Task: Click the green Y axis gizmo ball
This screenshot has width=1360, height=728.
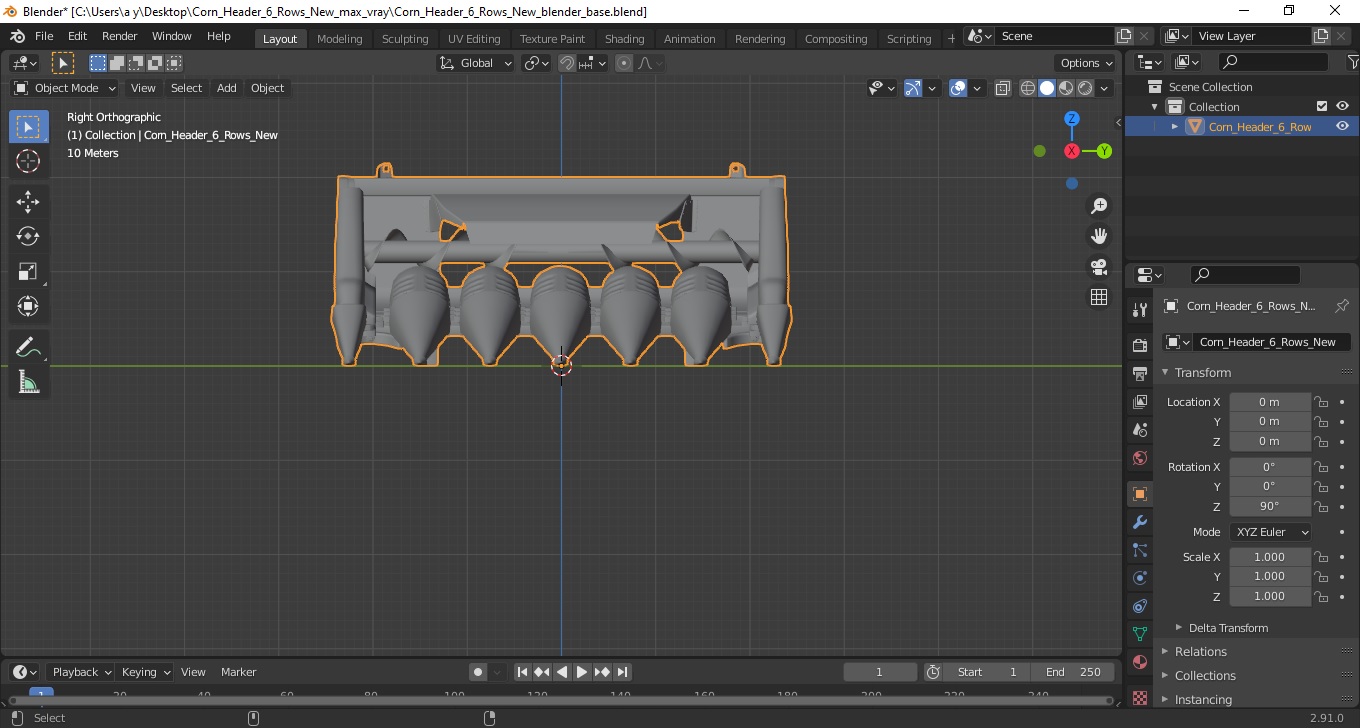Action: click(1104, 151)
